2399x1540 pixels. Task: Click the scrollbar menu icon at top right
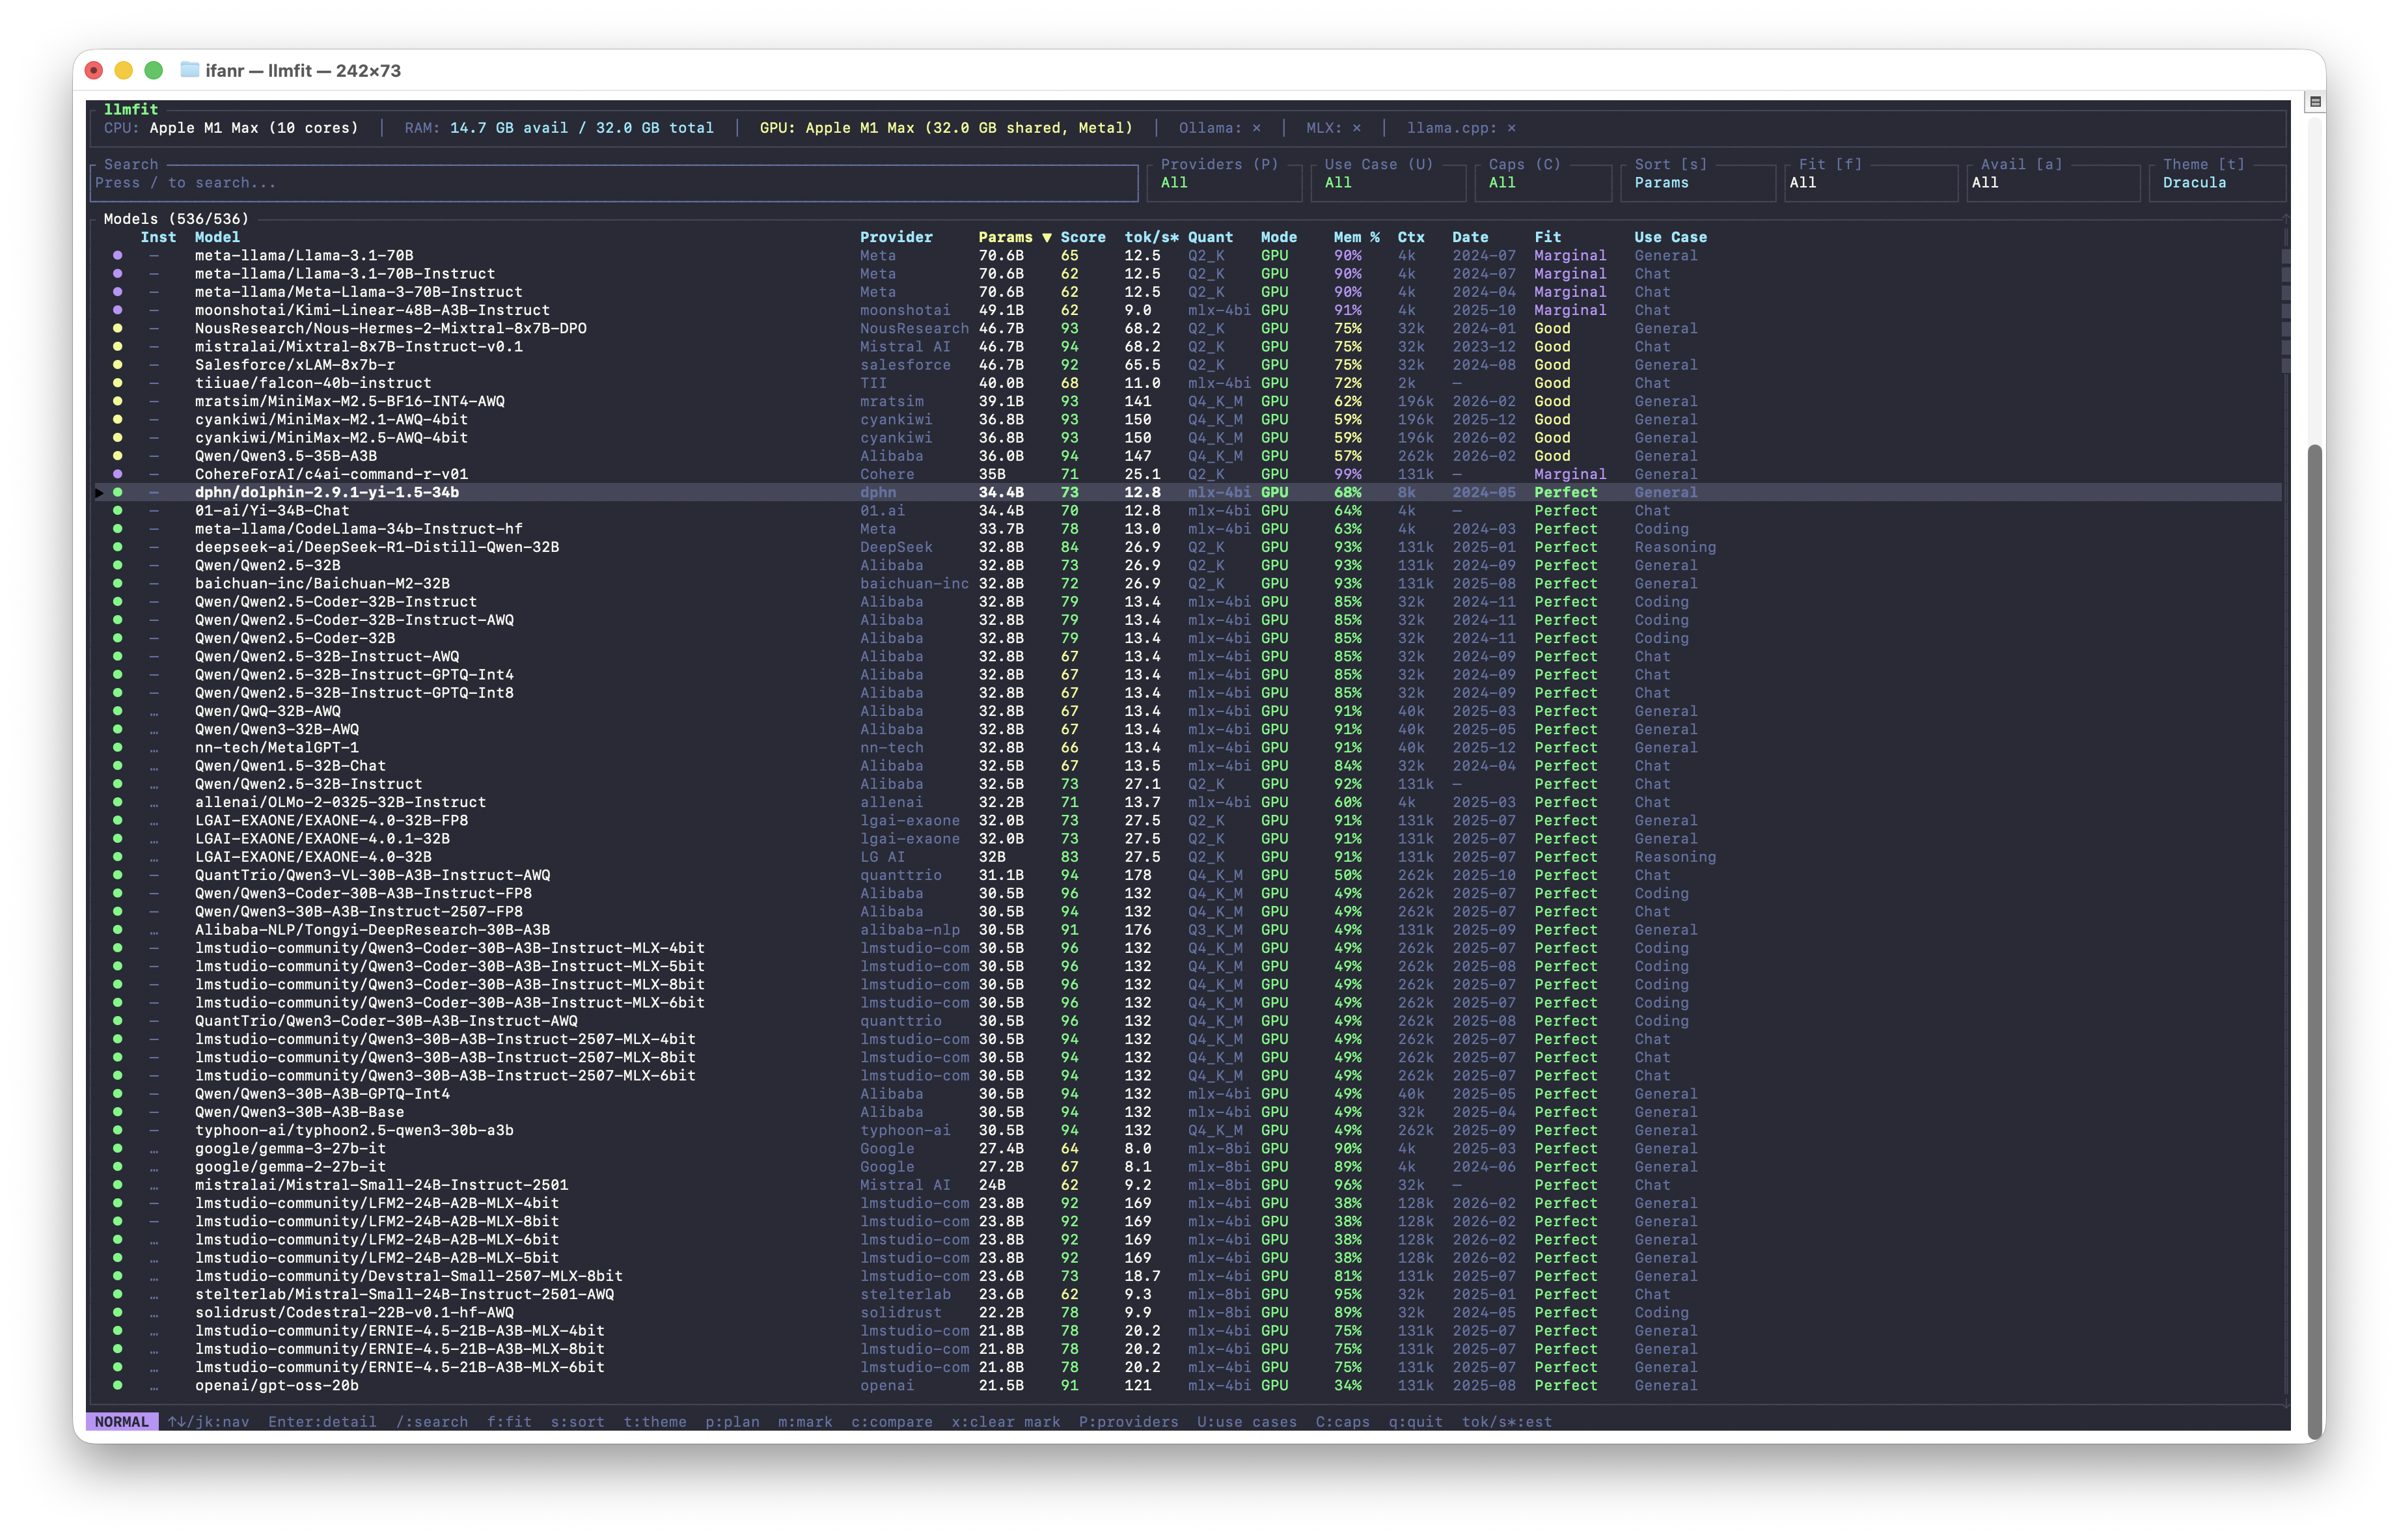(2315, 102)
